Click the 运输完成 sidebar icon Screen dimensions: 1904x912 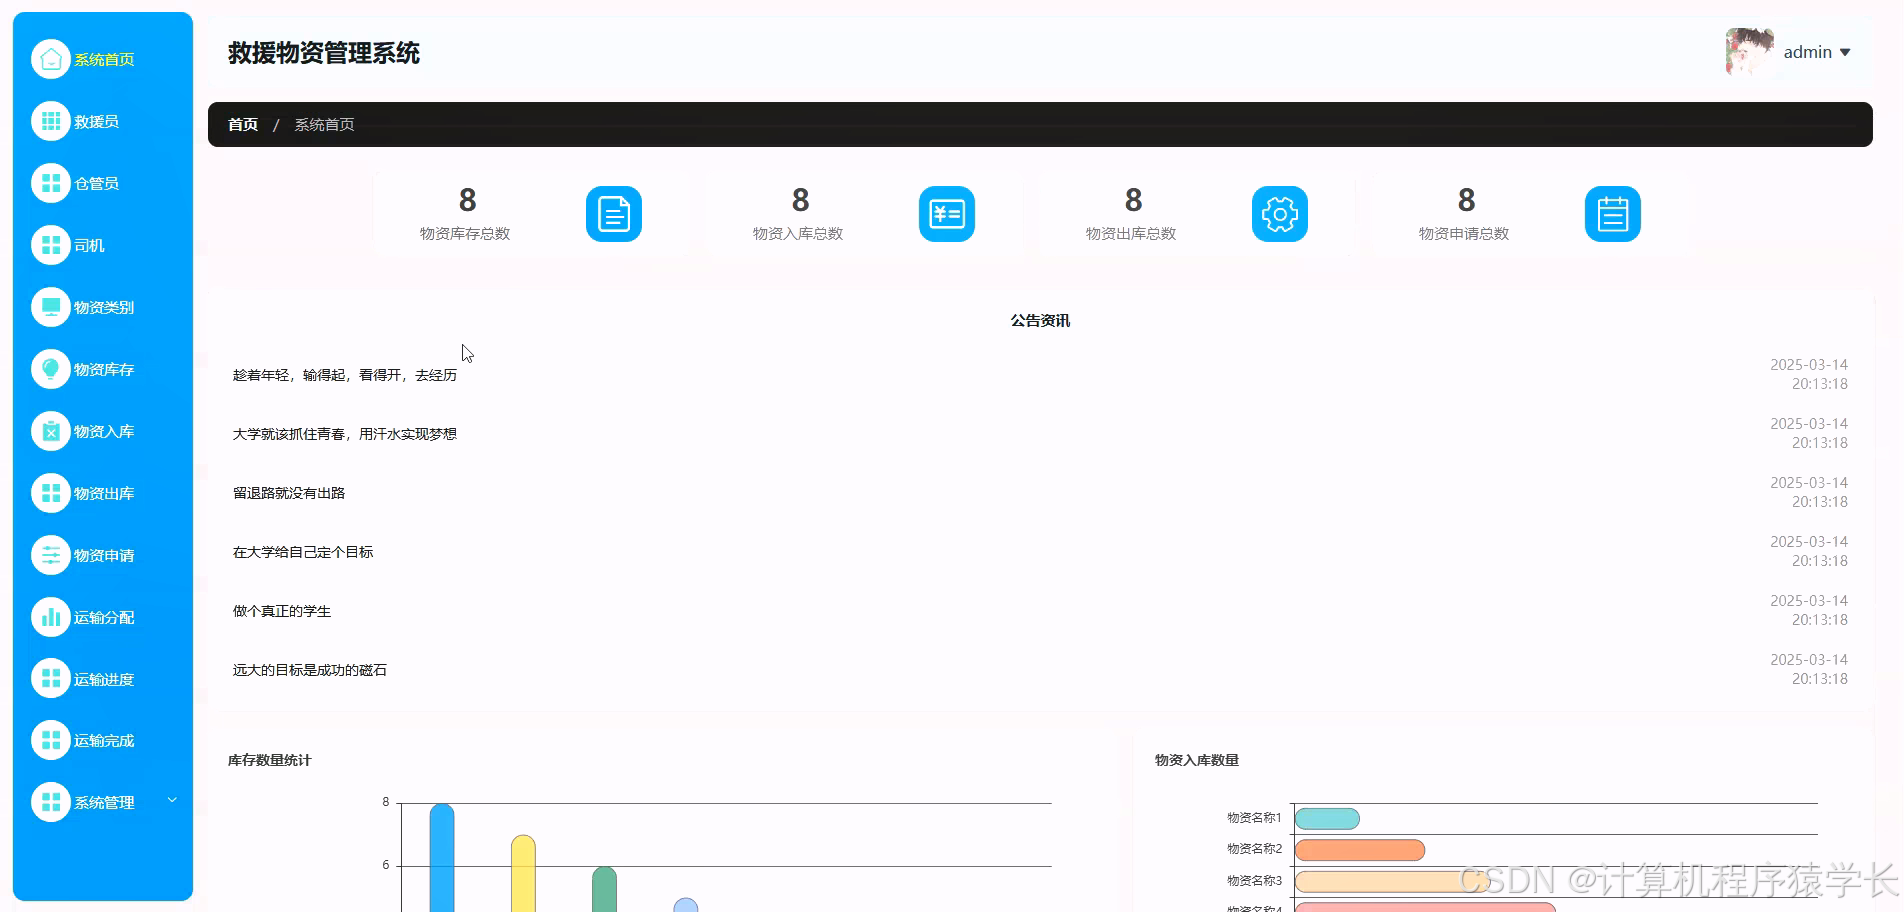pos(51,740)
